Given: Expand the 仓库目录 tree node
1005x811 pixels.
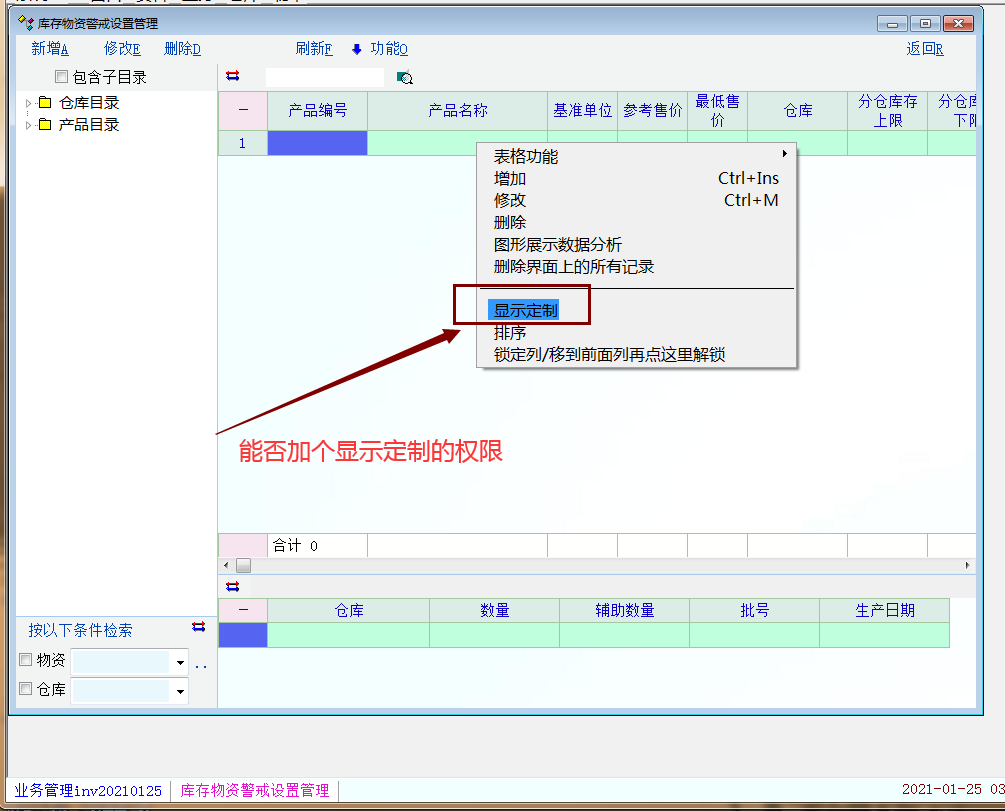Looking at the screenshot, I should point(28,103).
